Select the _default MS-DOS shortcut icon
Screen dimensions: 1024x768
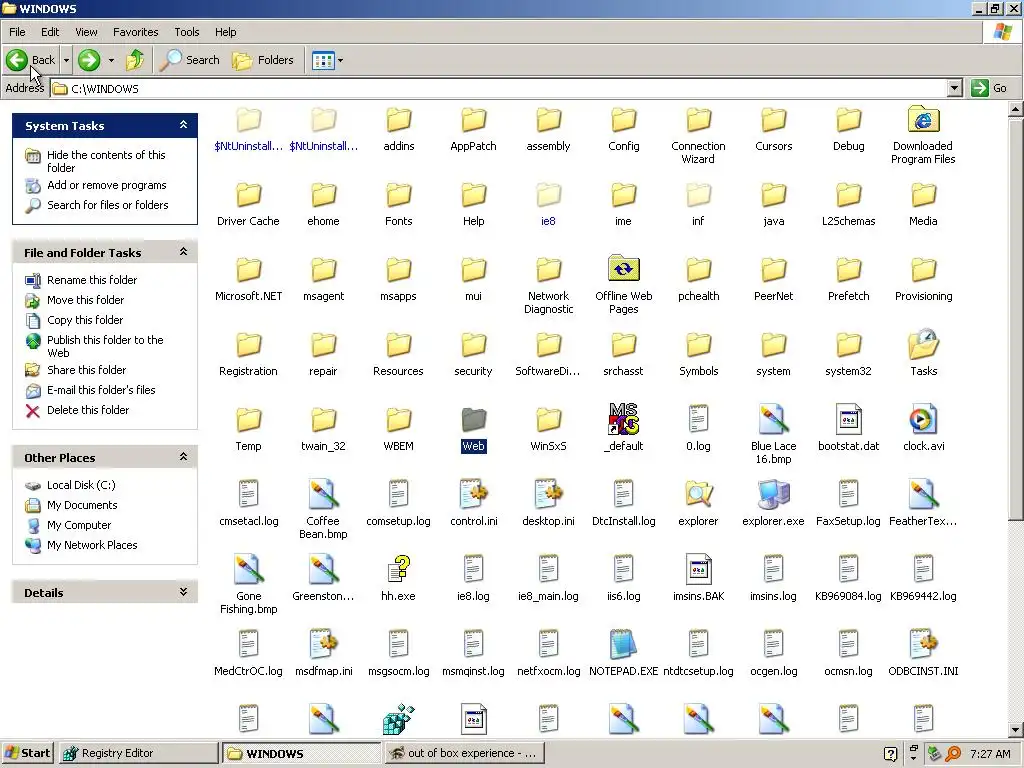coord(624,419)
